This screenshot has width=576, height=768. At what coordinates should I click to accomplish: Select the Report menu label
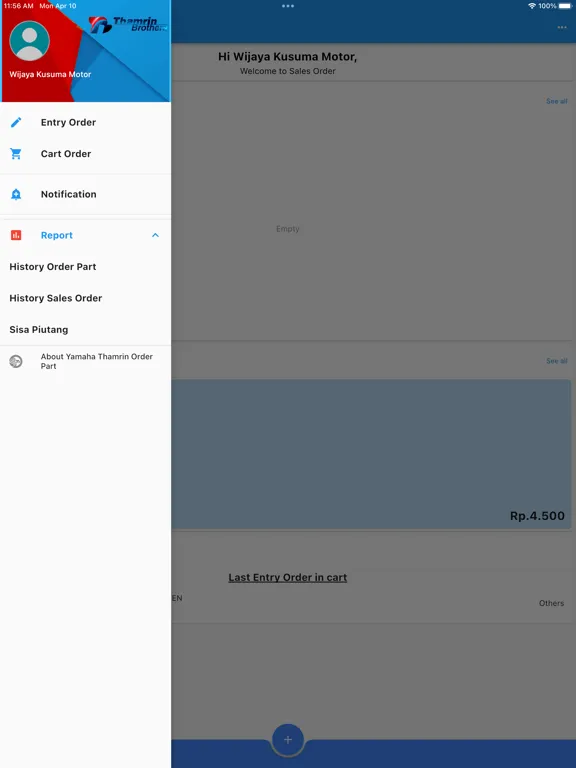click(57, 235)
